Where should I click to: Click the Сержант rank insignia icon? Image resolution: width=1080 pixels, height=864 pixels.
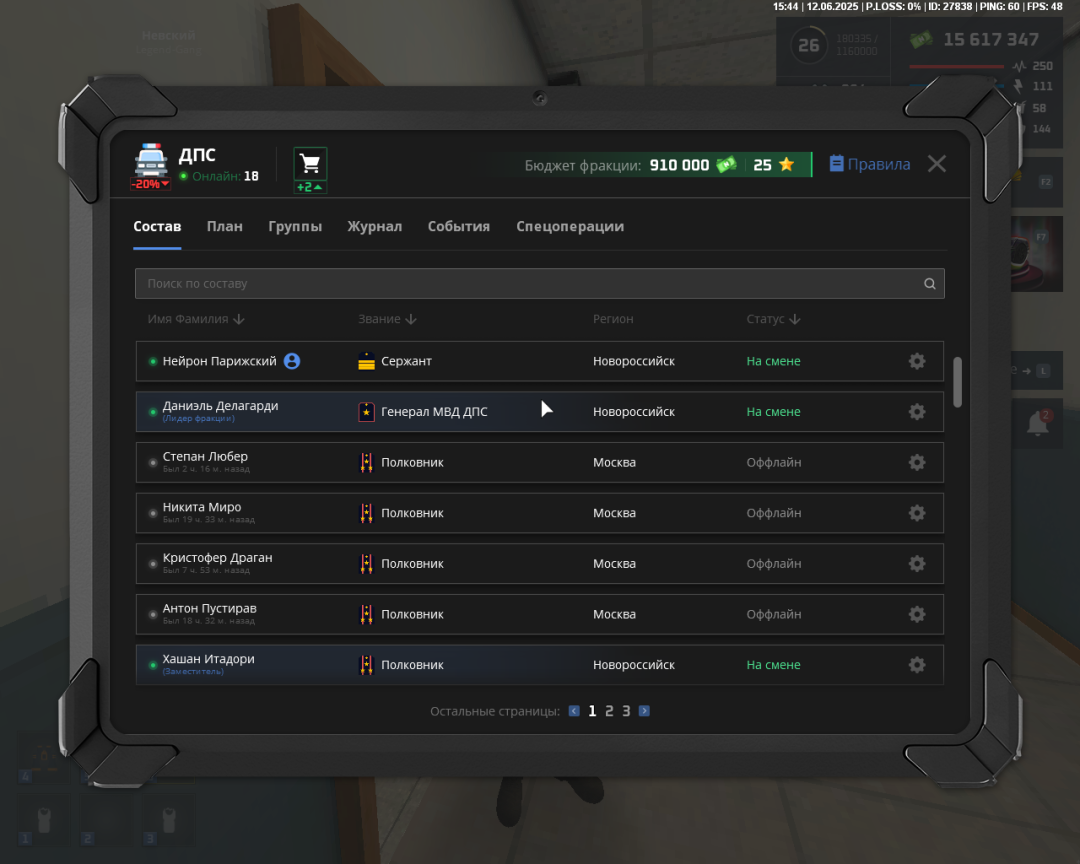[366, 361]
